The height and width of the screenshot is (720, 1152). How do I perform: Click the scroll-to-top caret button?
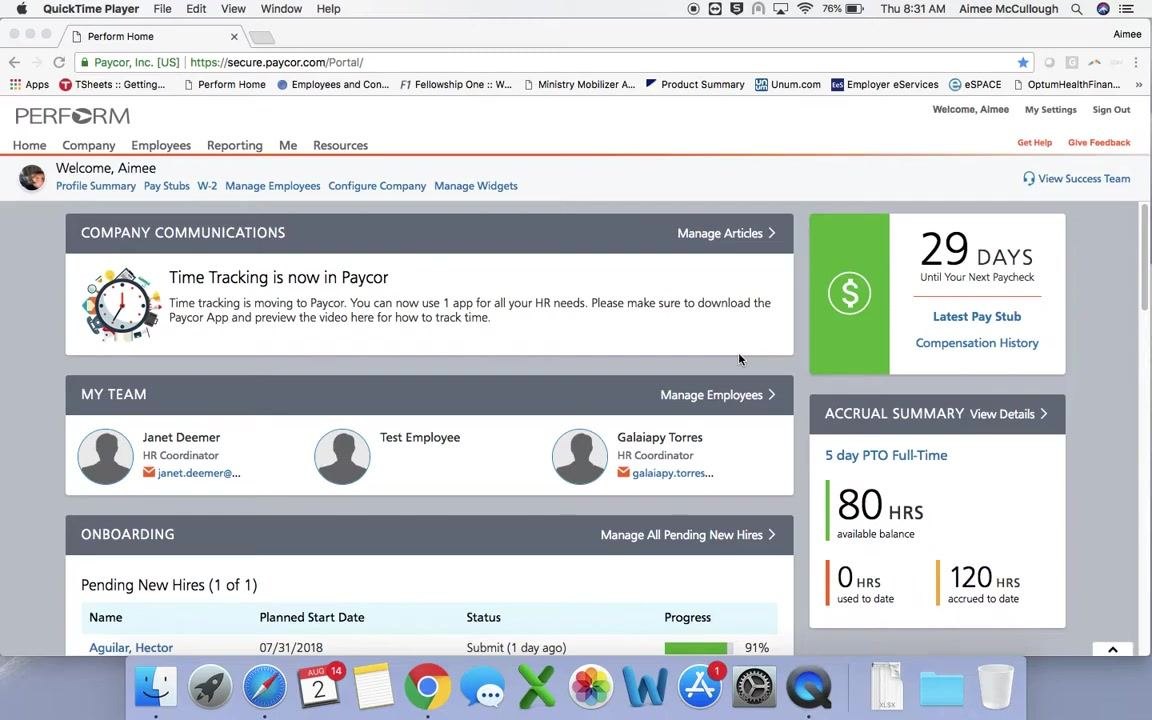coord(1112,649)
